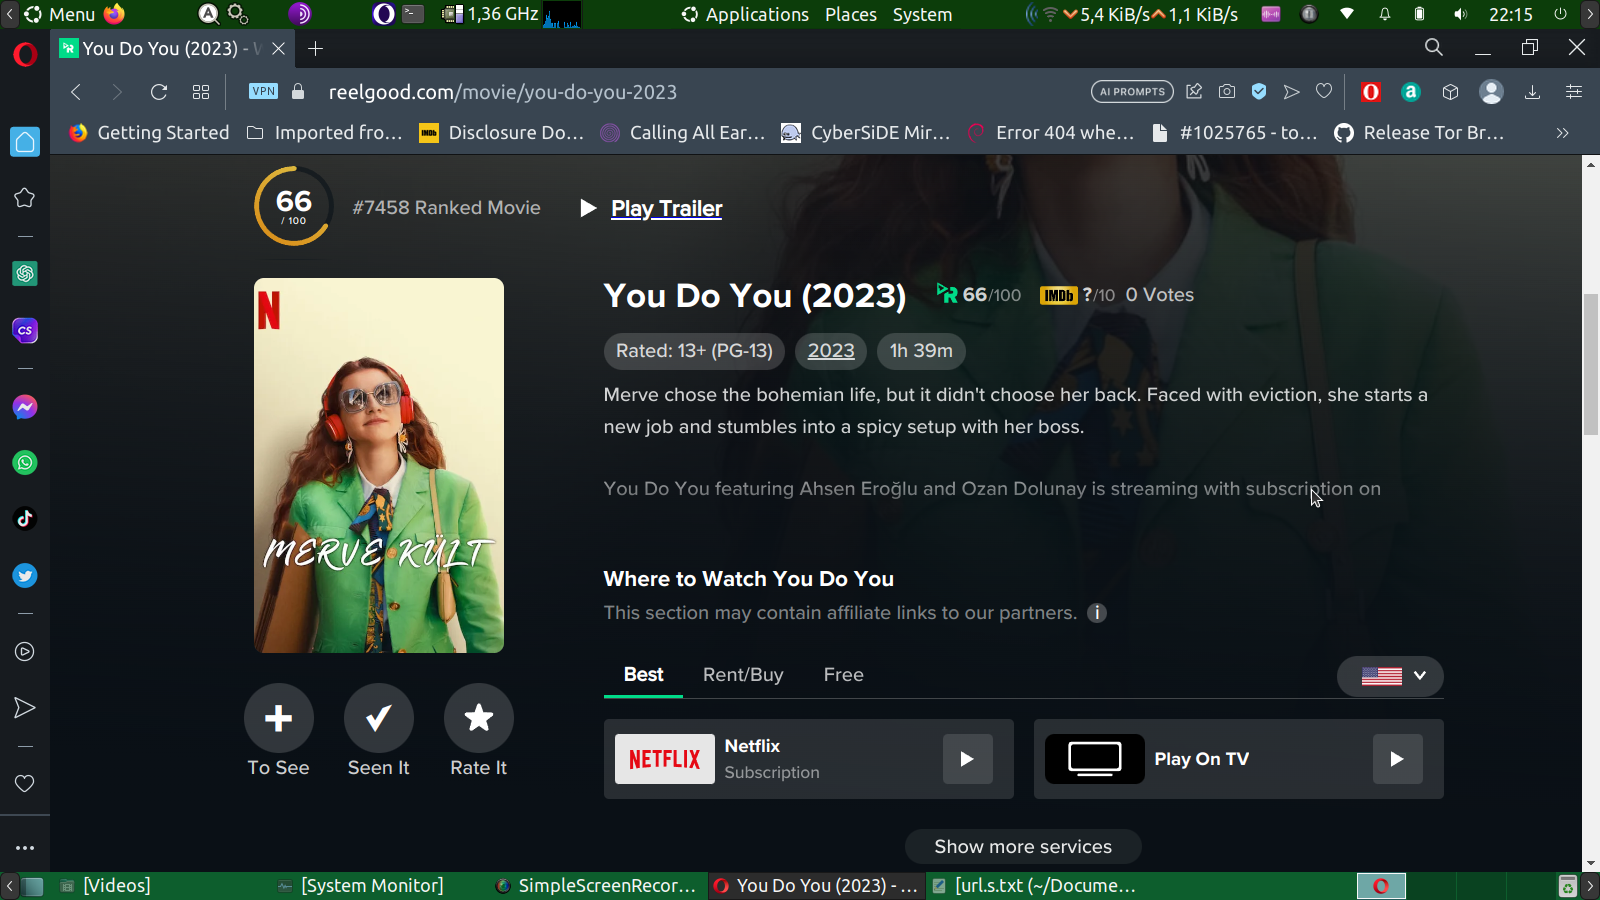Click the address bar URL field
This screenshot has width=1600, height=900.
[x=700, y=92]
